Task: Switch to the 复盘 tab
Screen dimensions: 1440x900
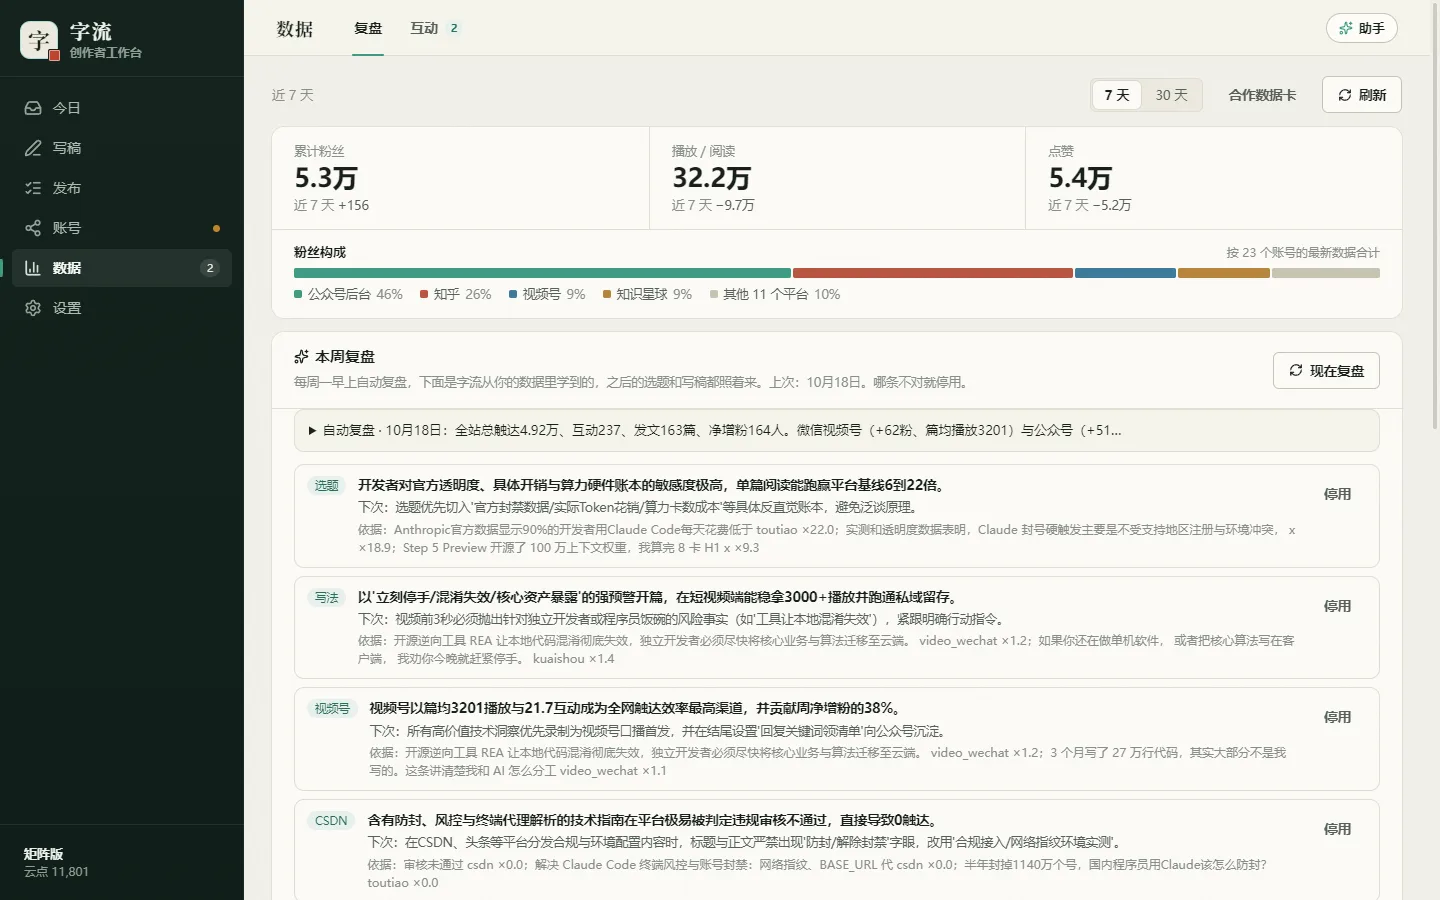Action: click(x=368, y=28)
